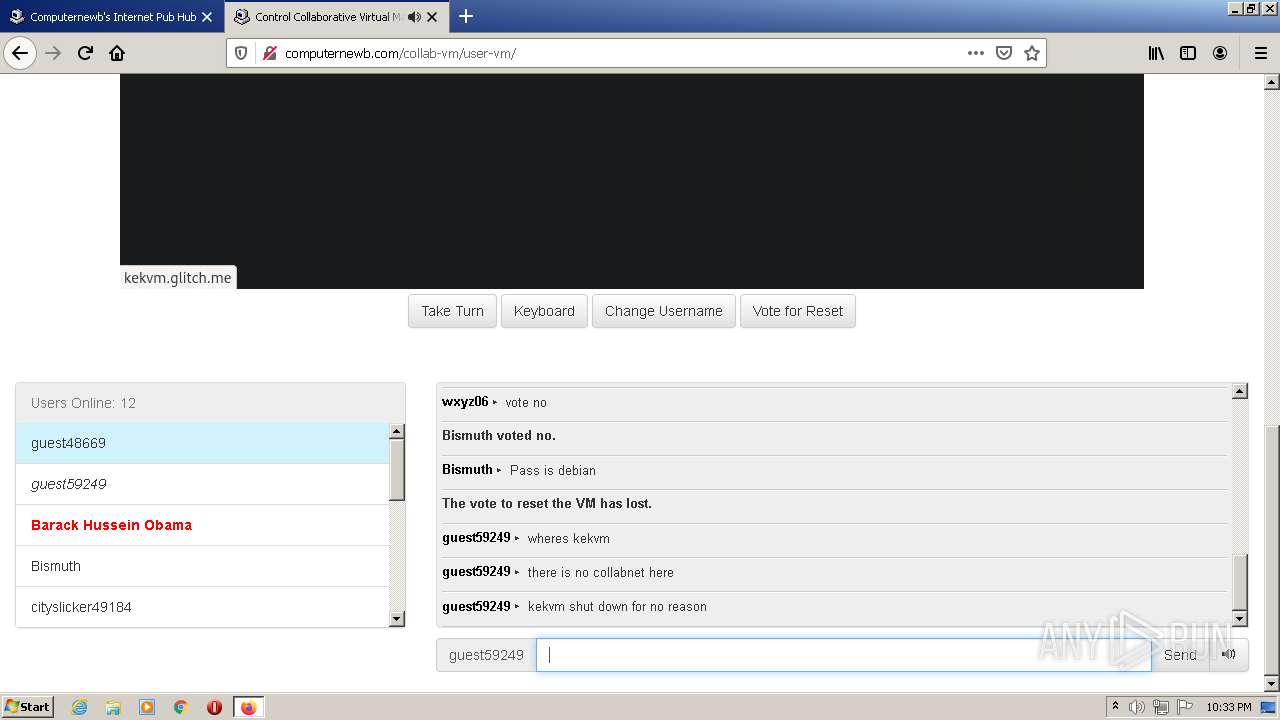
Task: Focus the chat message input box
Action: pos(843,655)
